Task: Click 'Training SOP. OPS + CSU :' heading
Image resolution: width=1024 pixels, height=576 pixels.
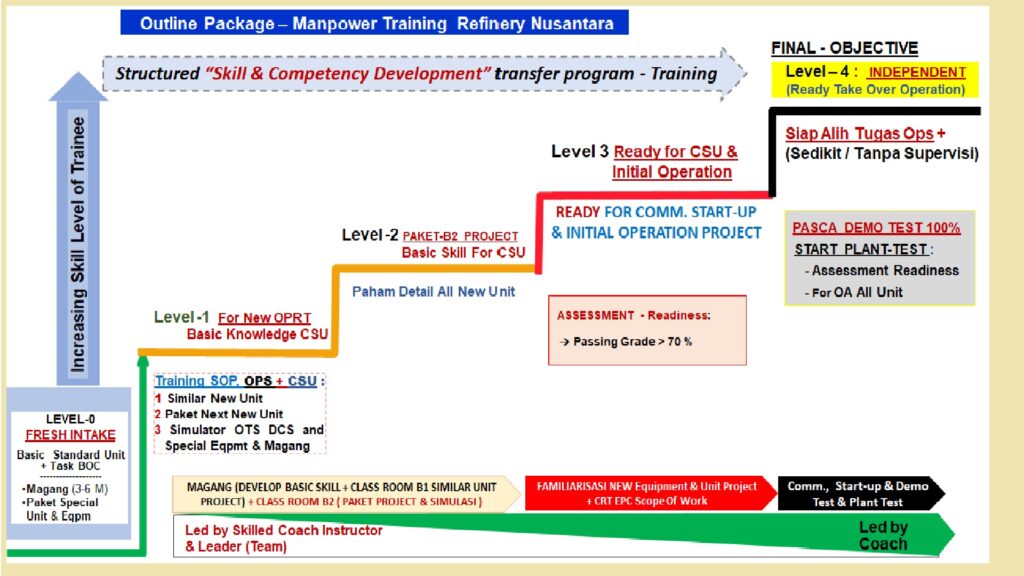Action: tap(239, 381)
